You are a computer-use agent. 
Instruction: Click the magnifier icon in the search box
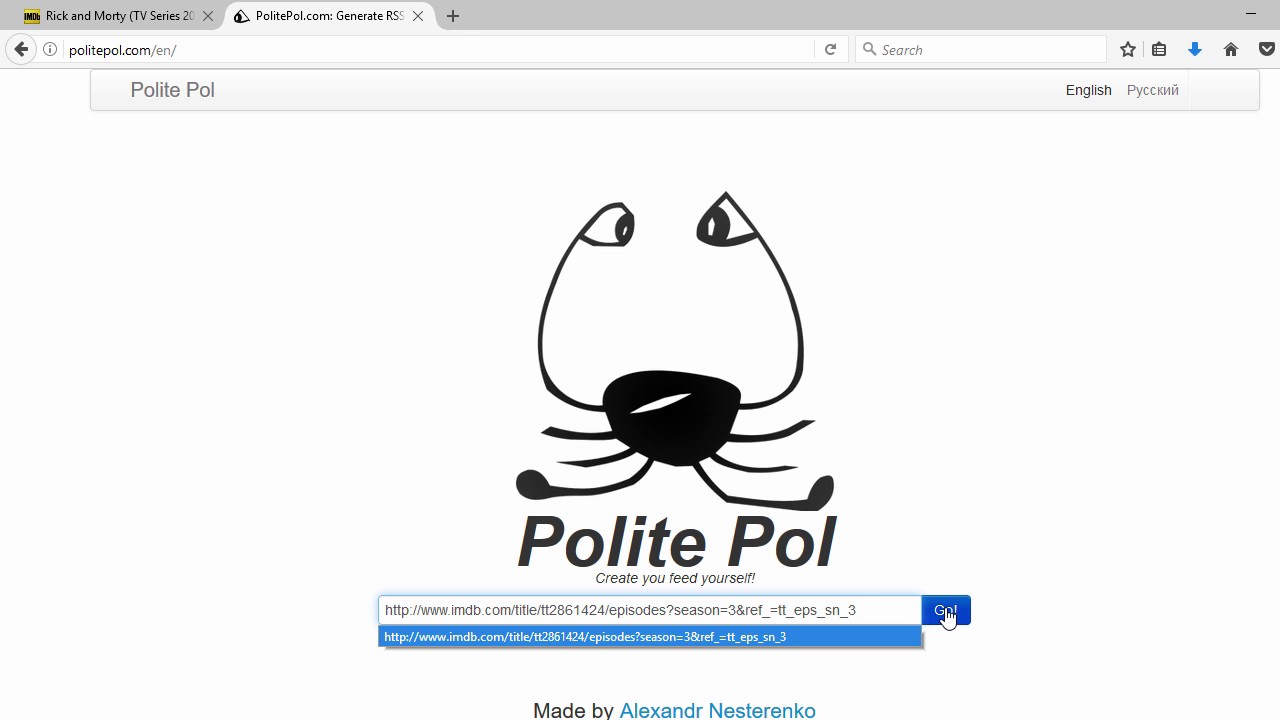(x=869, y=49)
